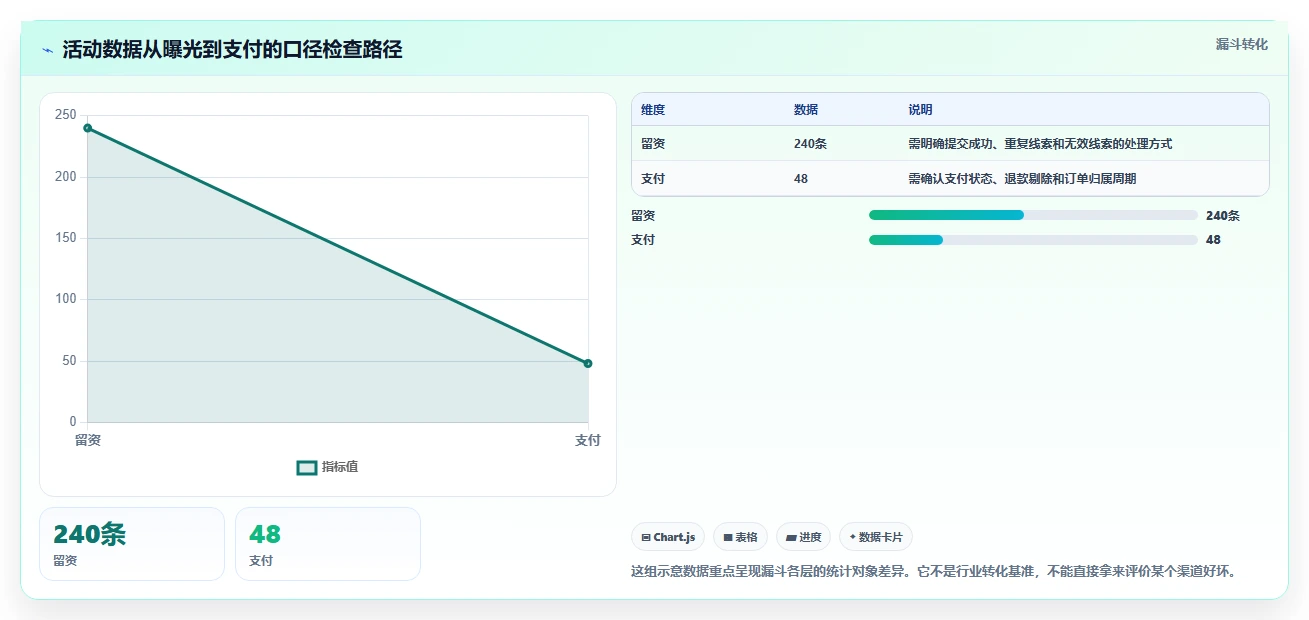Click the 100 y-axis tick label

pyautogui.click(x=66, y=299)
